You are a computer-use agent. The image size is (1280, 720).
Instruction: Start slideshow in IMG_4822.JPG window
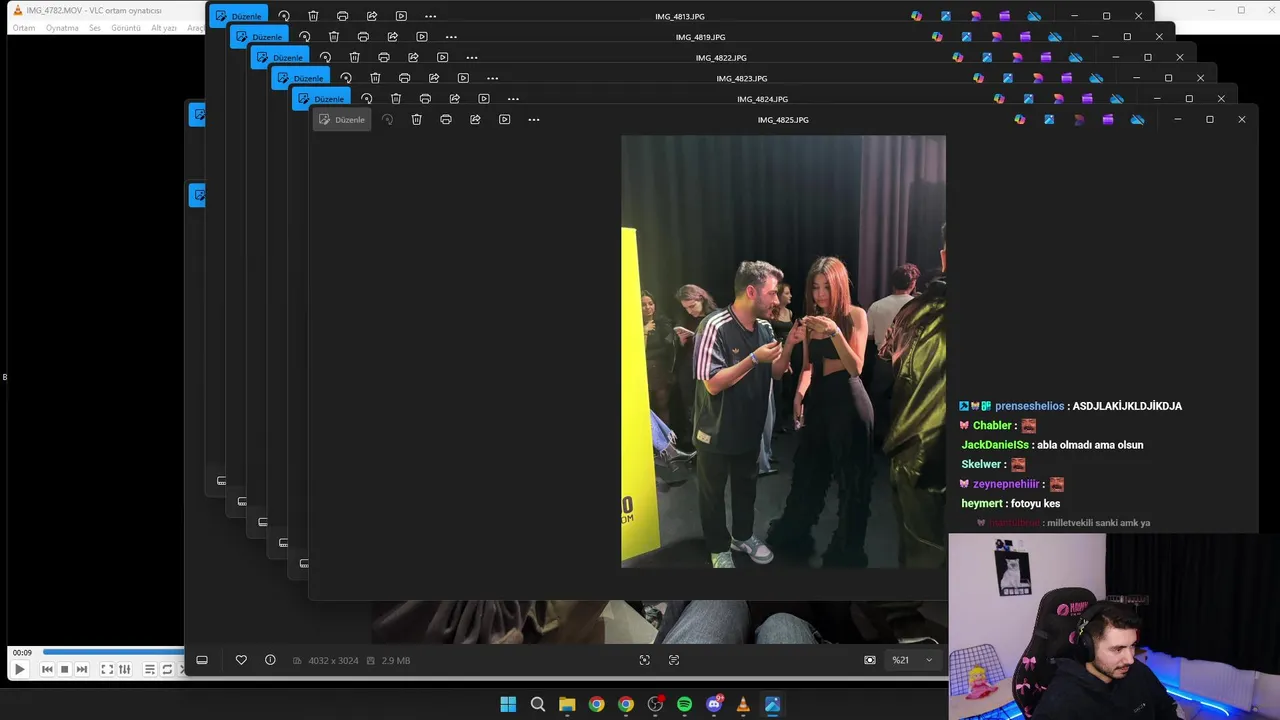click(x=442, y=58)
